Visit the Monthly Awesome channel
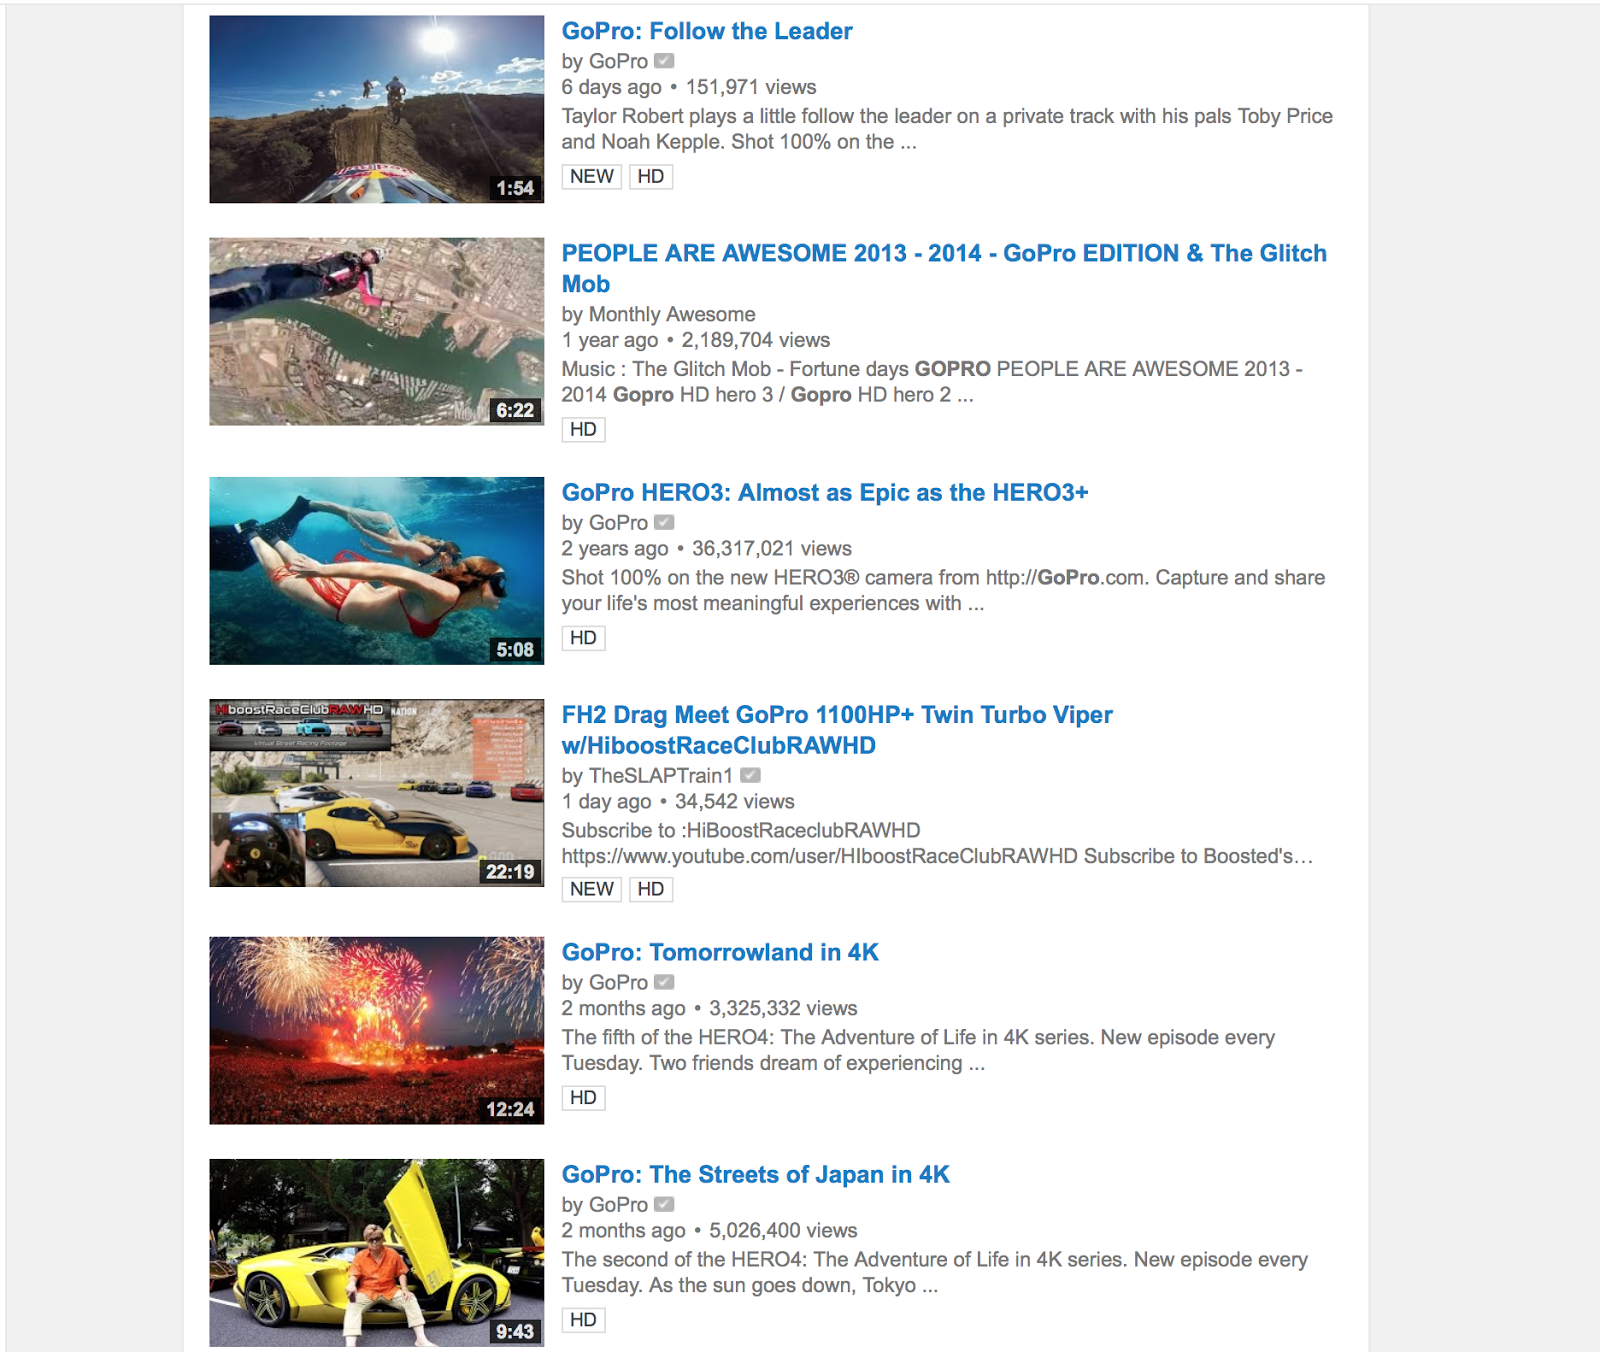Image resolution: width=1600 pixels, height=1352 pixels. point(672,314)
